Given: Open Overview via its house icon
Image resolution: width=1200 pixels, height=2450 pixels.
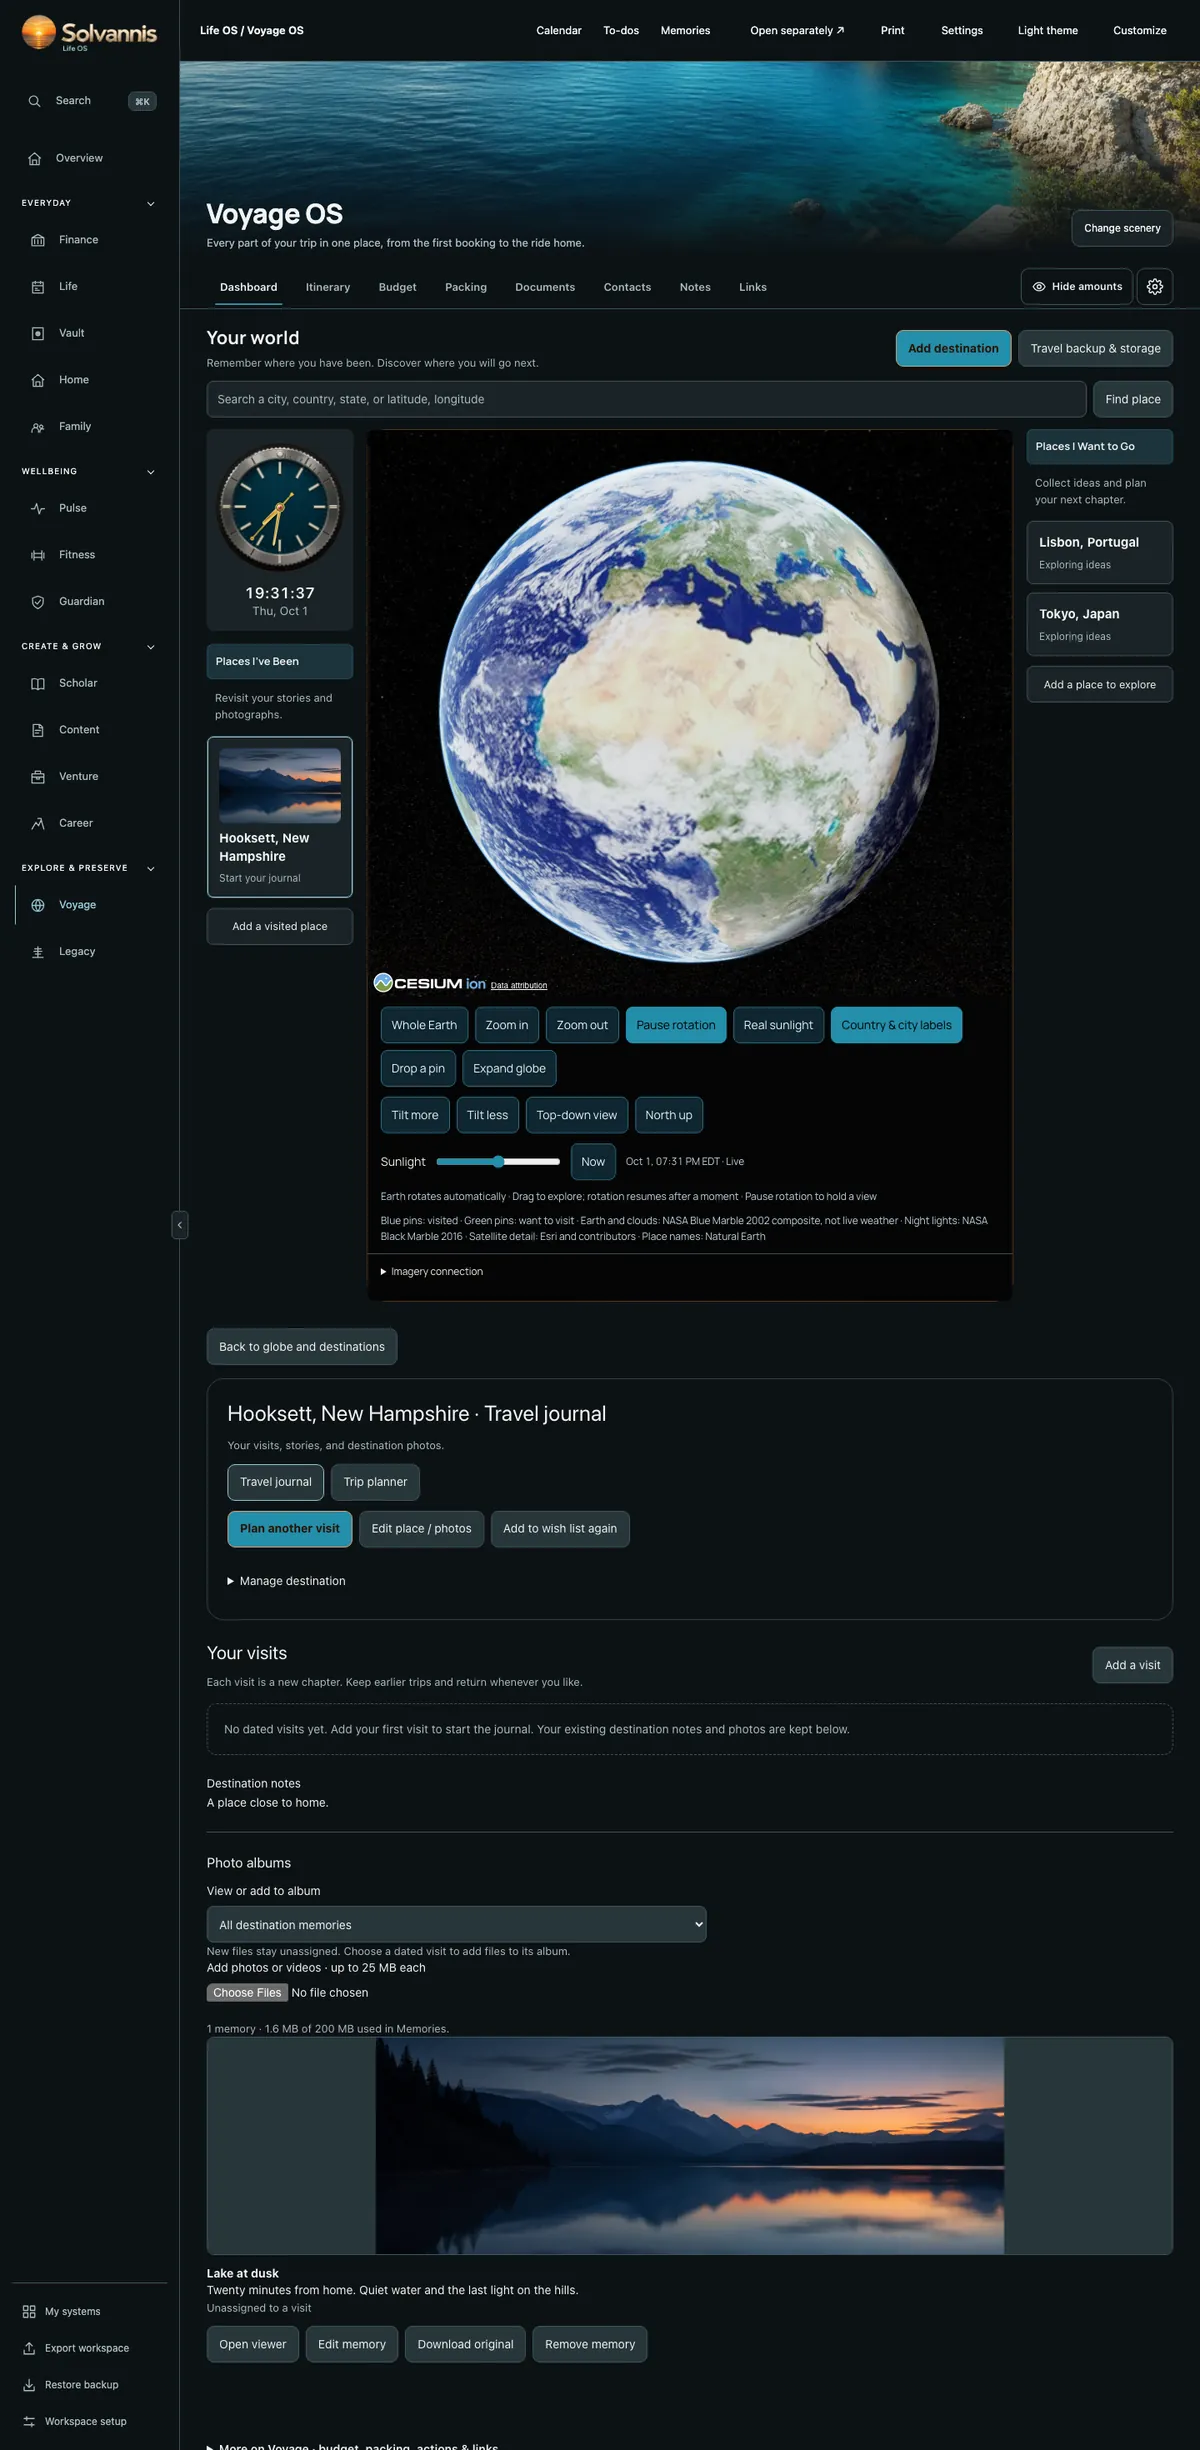Looking at the screenshot, I should 35,159.
